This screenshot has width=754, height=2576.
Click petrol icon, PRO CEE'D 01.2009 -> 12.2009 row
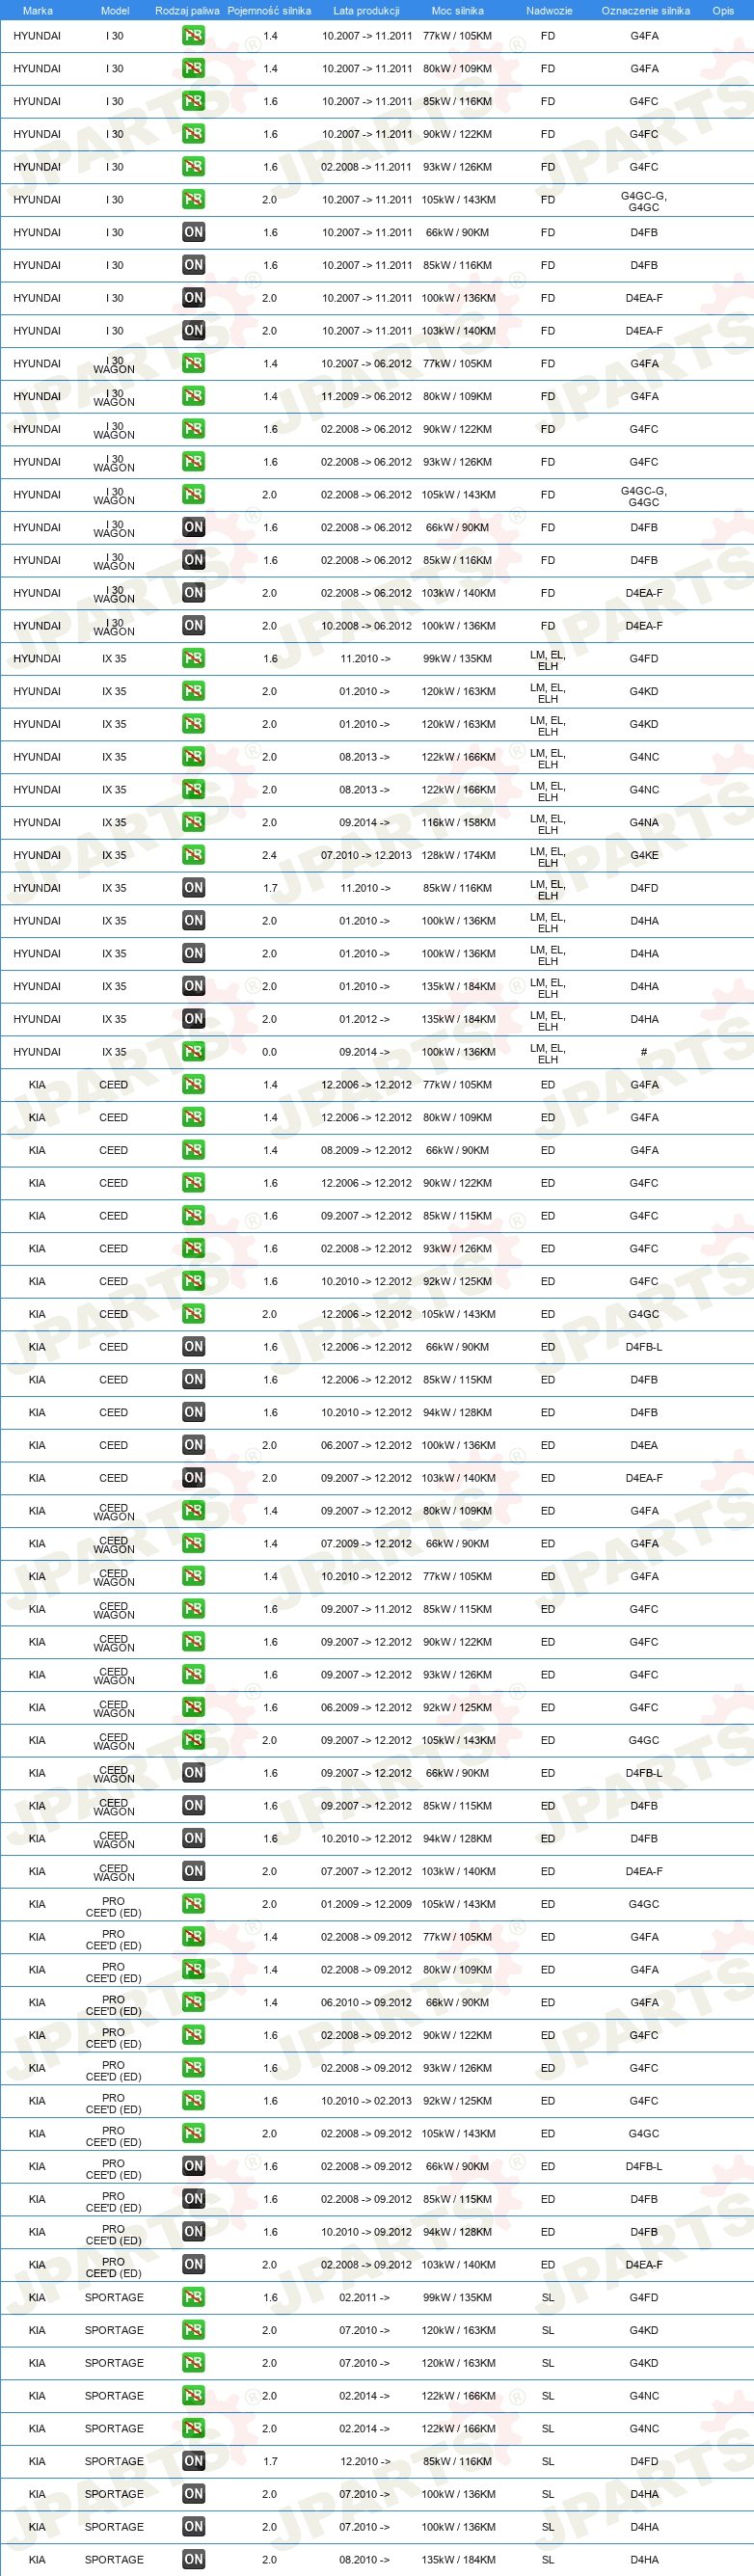pyautogui.click(x=193, y=1904)
